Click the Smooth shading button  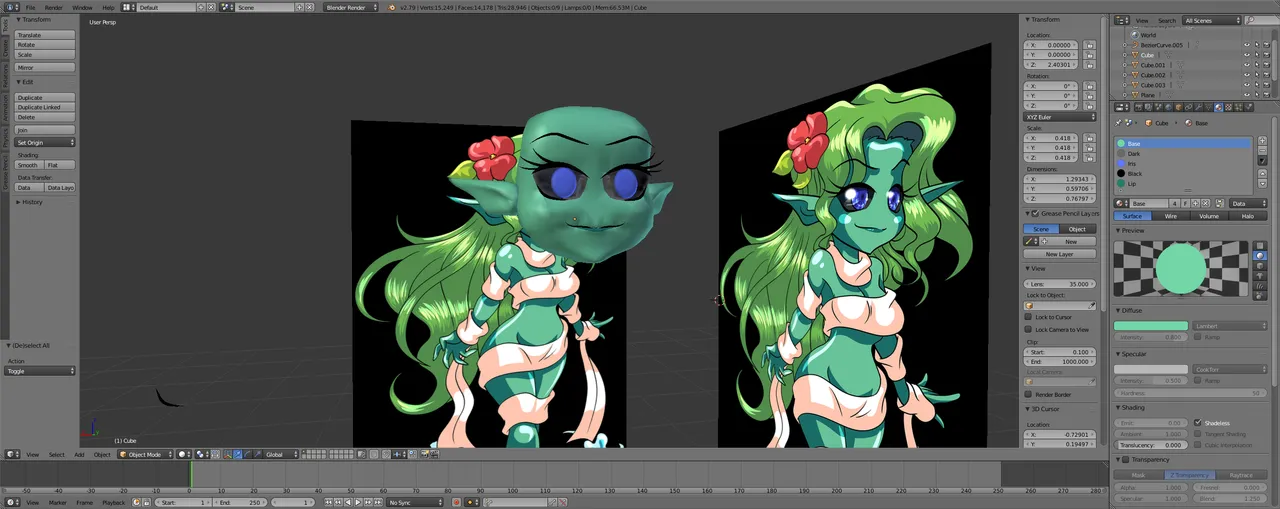tap(29, 165)
